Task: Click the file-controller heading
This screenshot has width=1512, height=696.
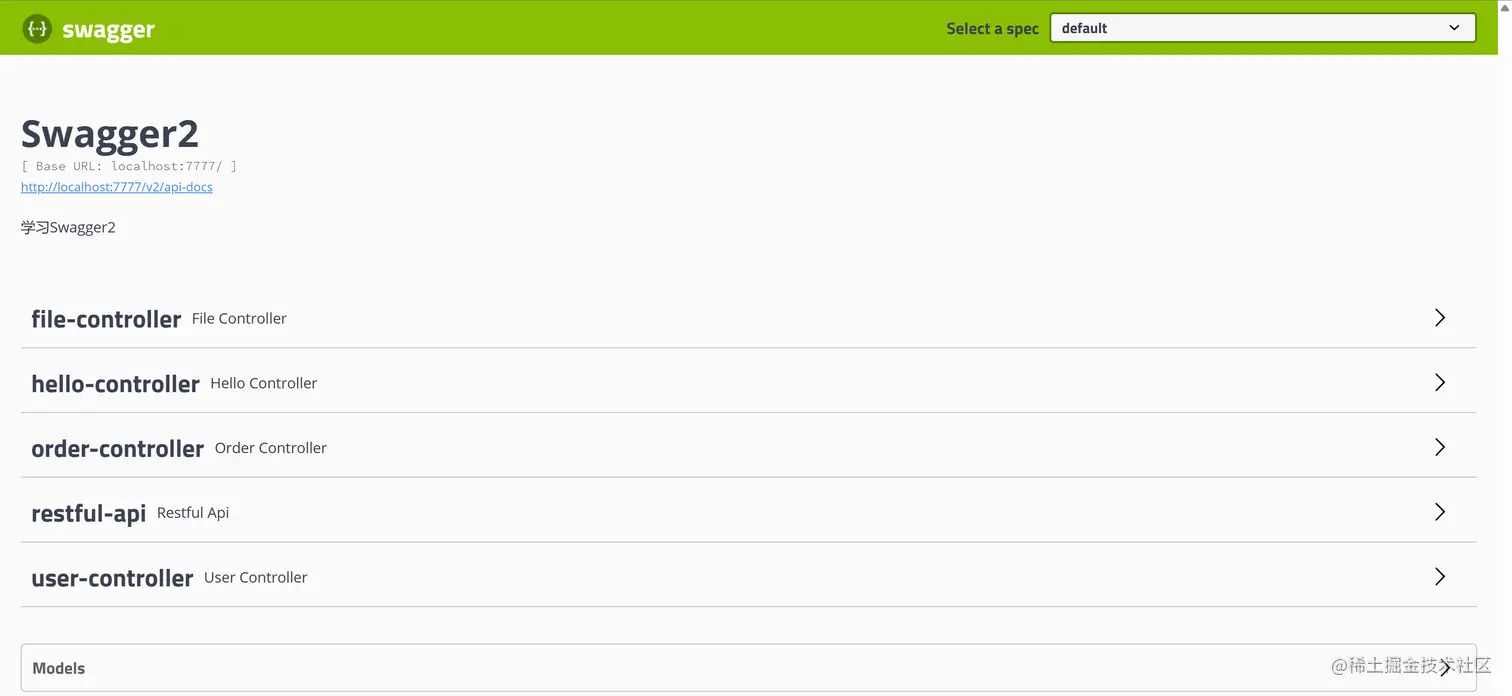Action: (106, 319)
